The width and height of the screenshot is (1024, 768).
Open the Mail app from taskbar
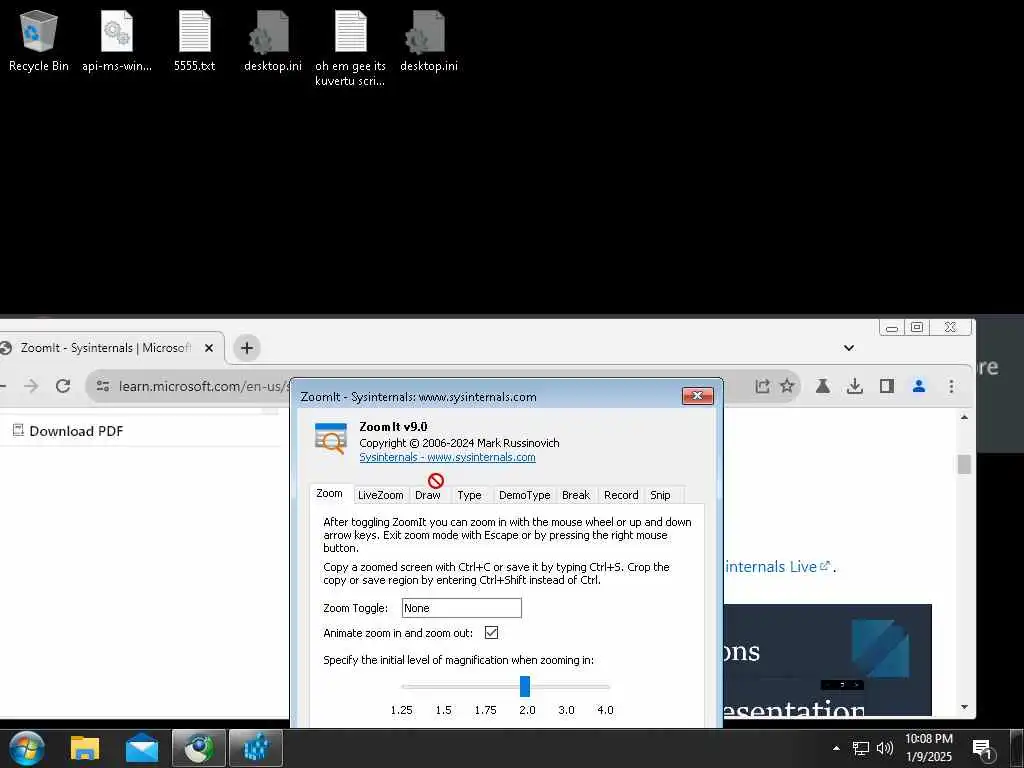coord(142,748)
